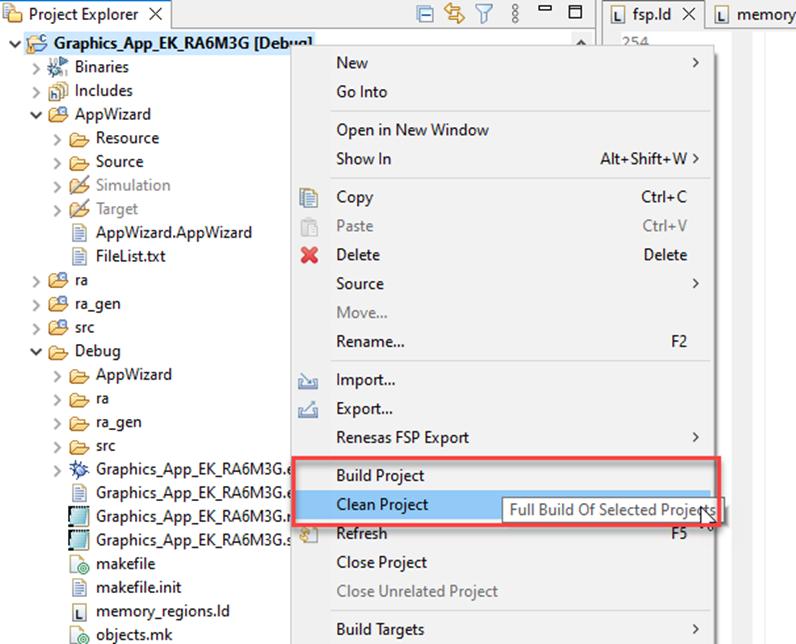
Task: Toggle Link with Editor in Project Explorer
Action: tap(455, 14)
